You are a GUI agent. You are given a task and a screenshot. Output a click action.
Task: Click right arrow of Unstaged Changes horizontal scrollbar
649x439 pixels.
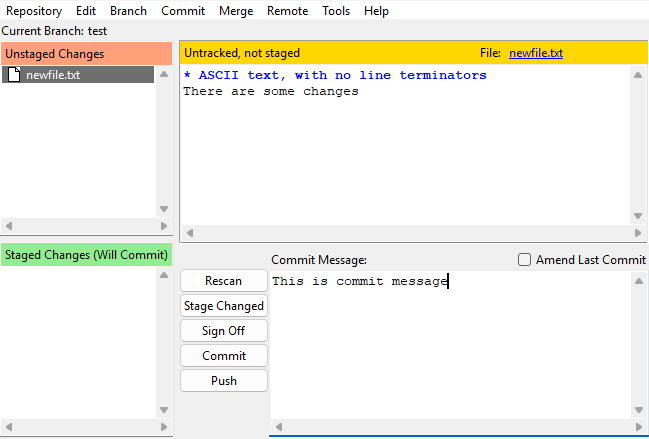(164, 226)
